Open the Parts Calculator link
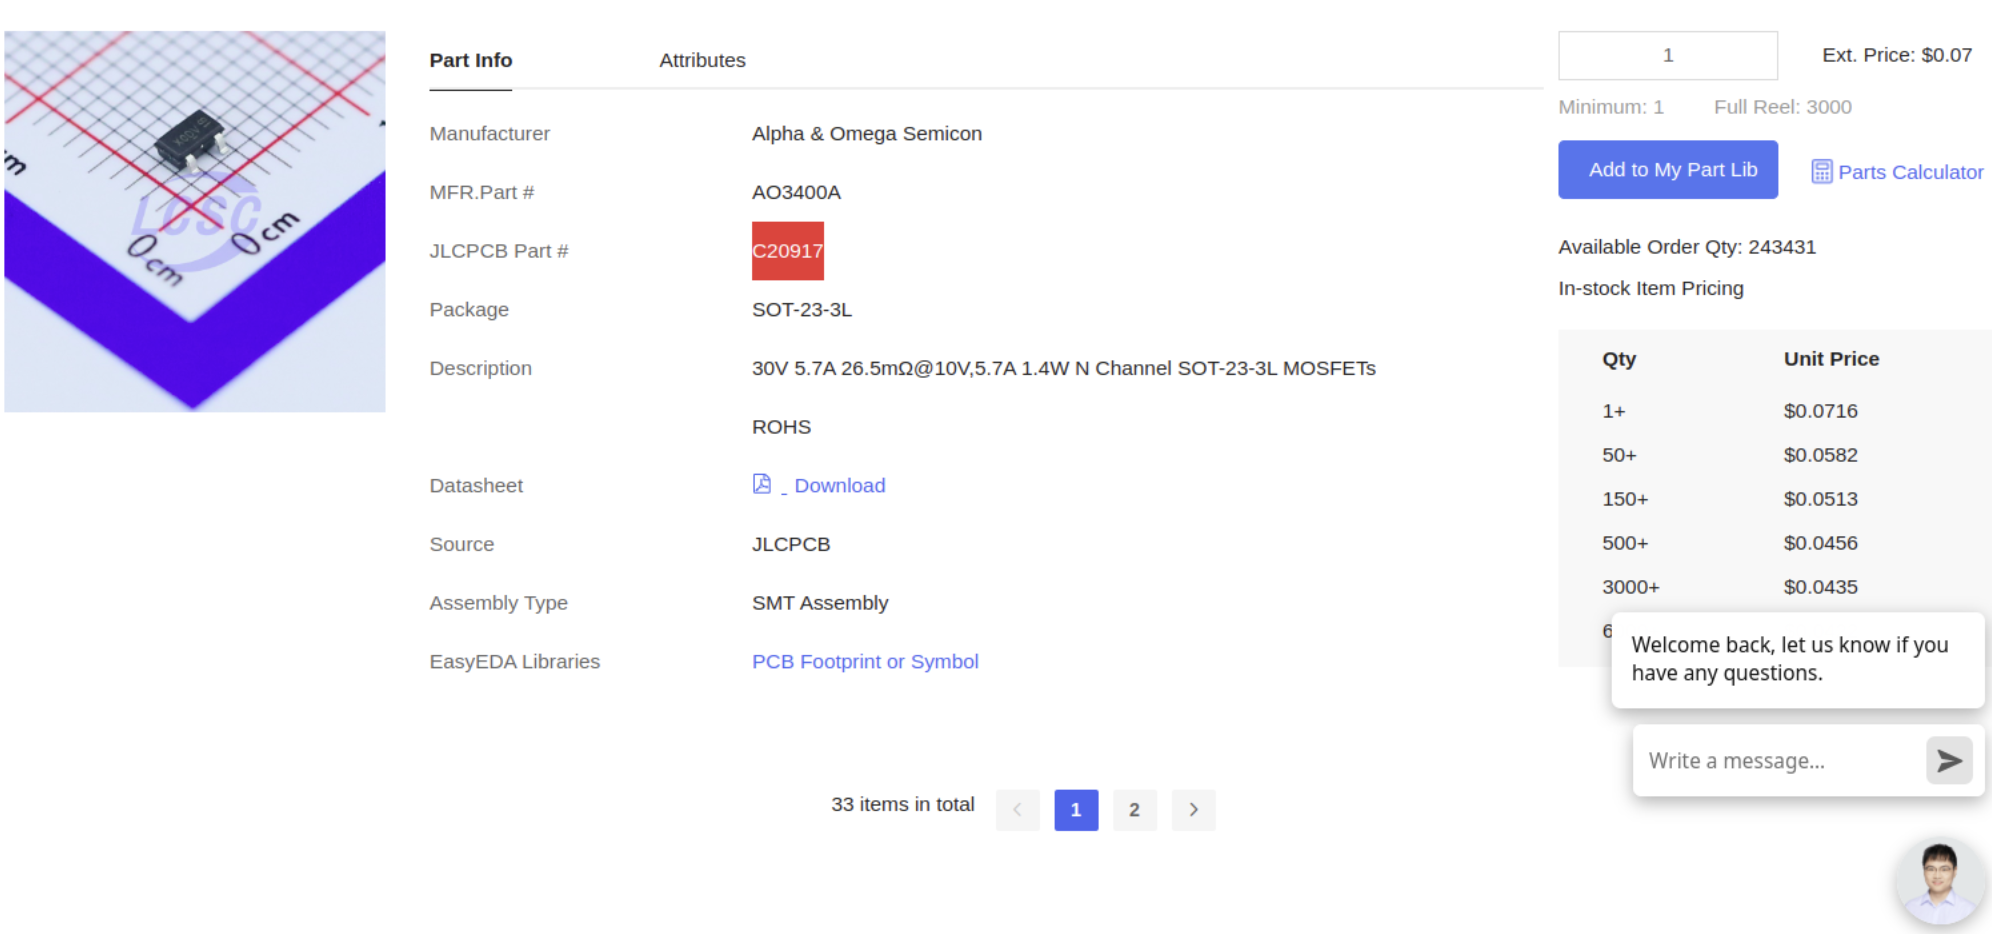Viewport: 1992px width, 934px height. [1909, 172]
